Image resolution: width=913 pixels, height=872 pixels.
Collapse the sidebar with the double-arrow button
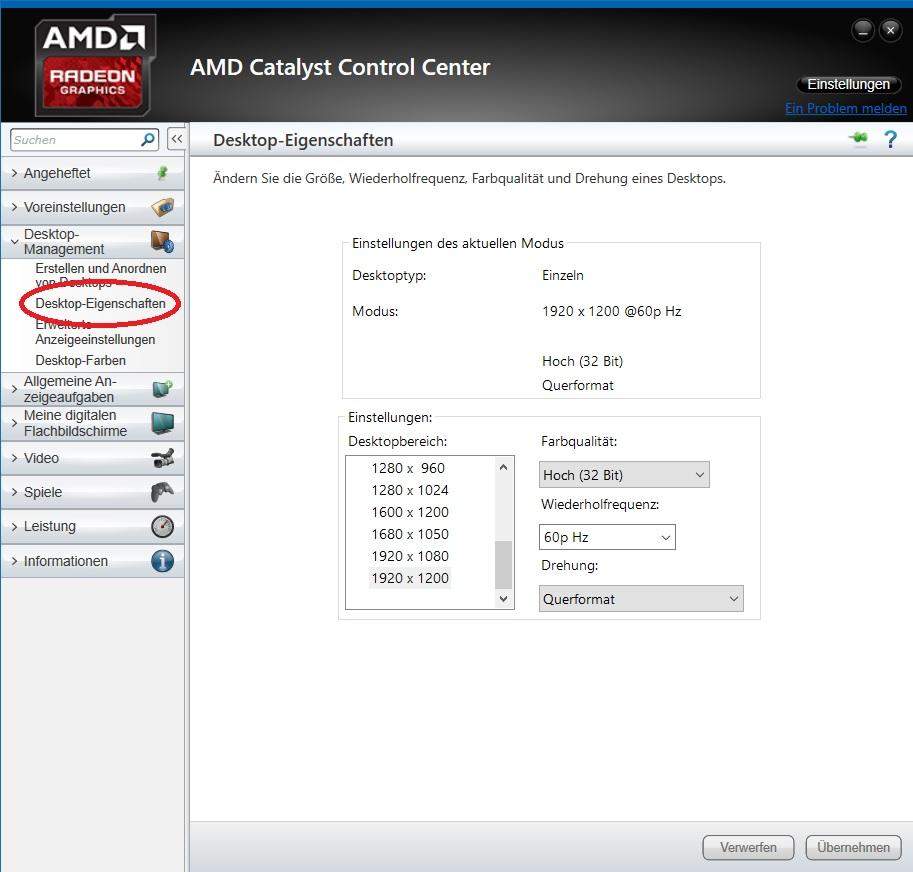[177, 139]
